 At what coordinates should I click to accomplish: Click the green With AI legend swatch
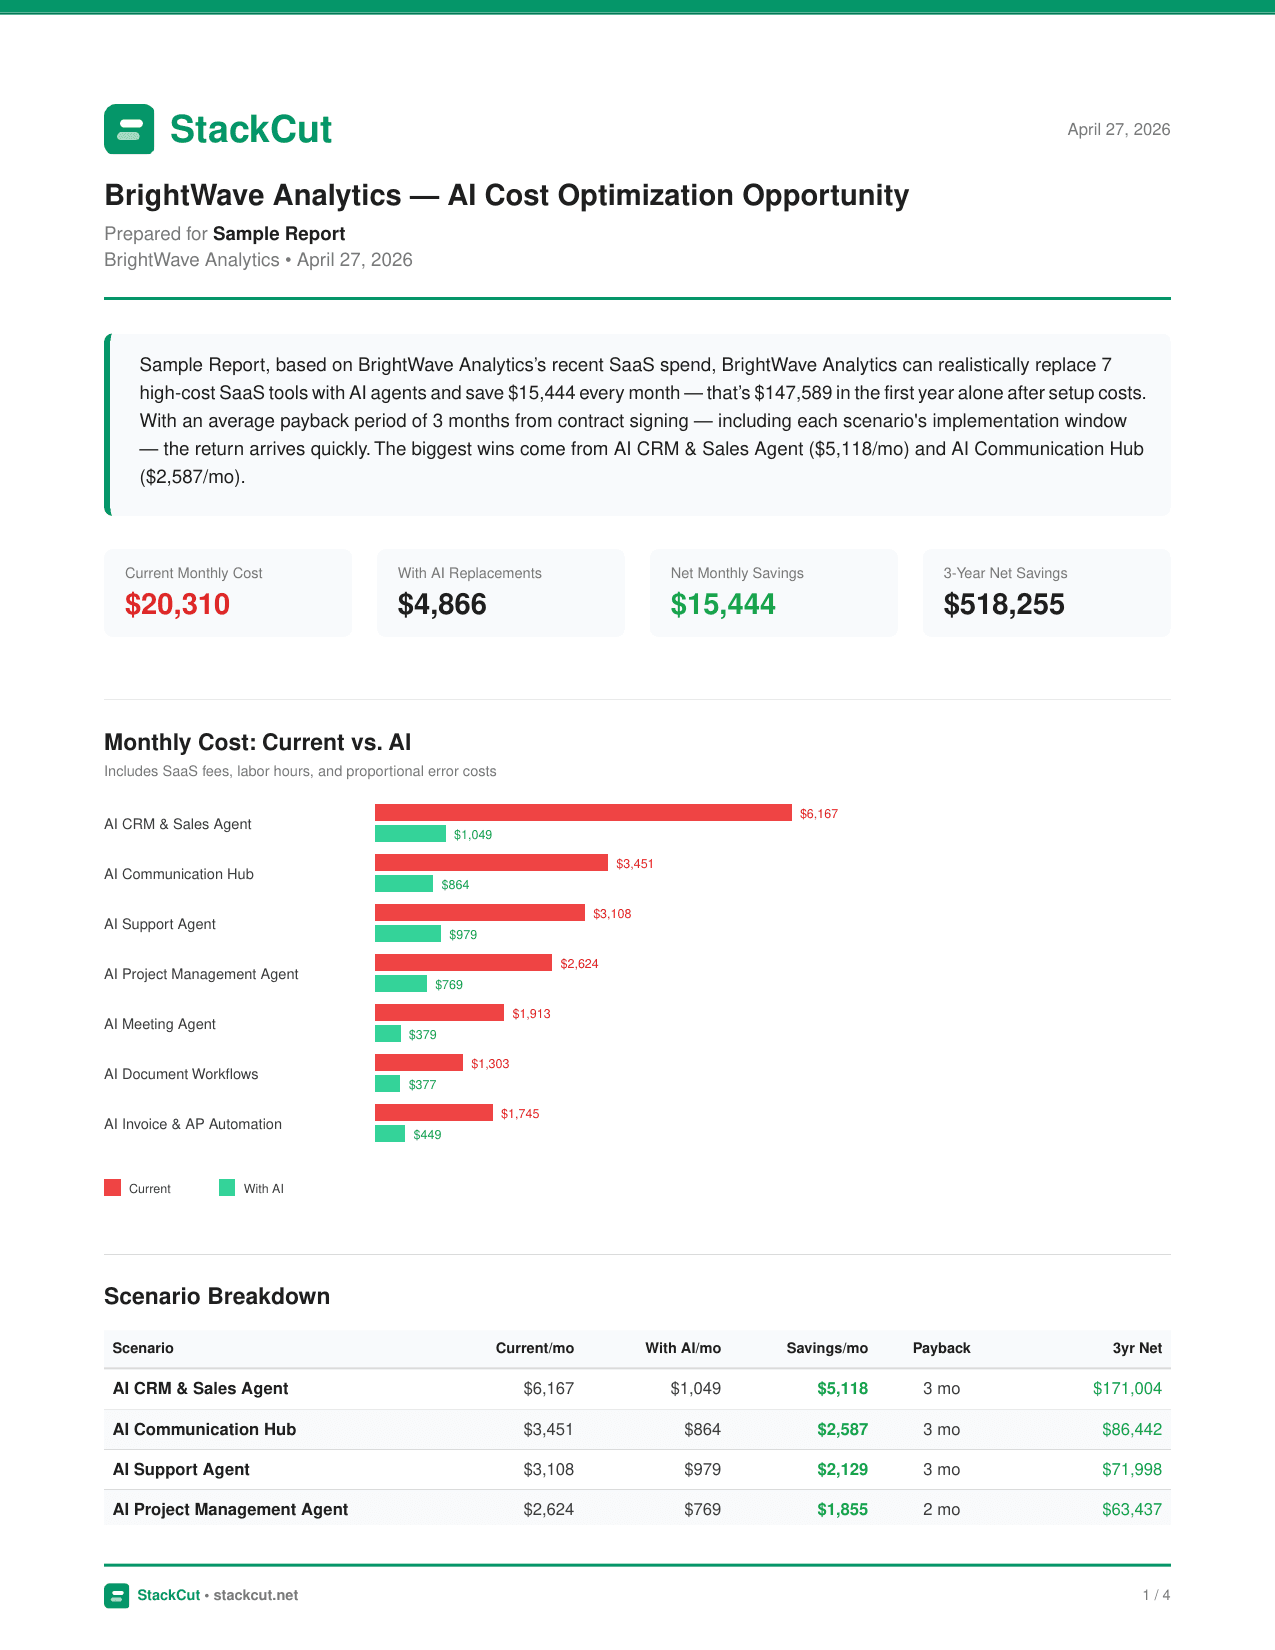[x=227, y=1188]
